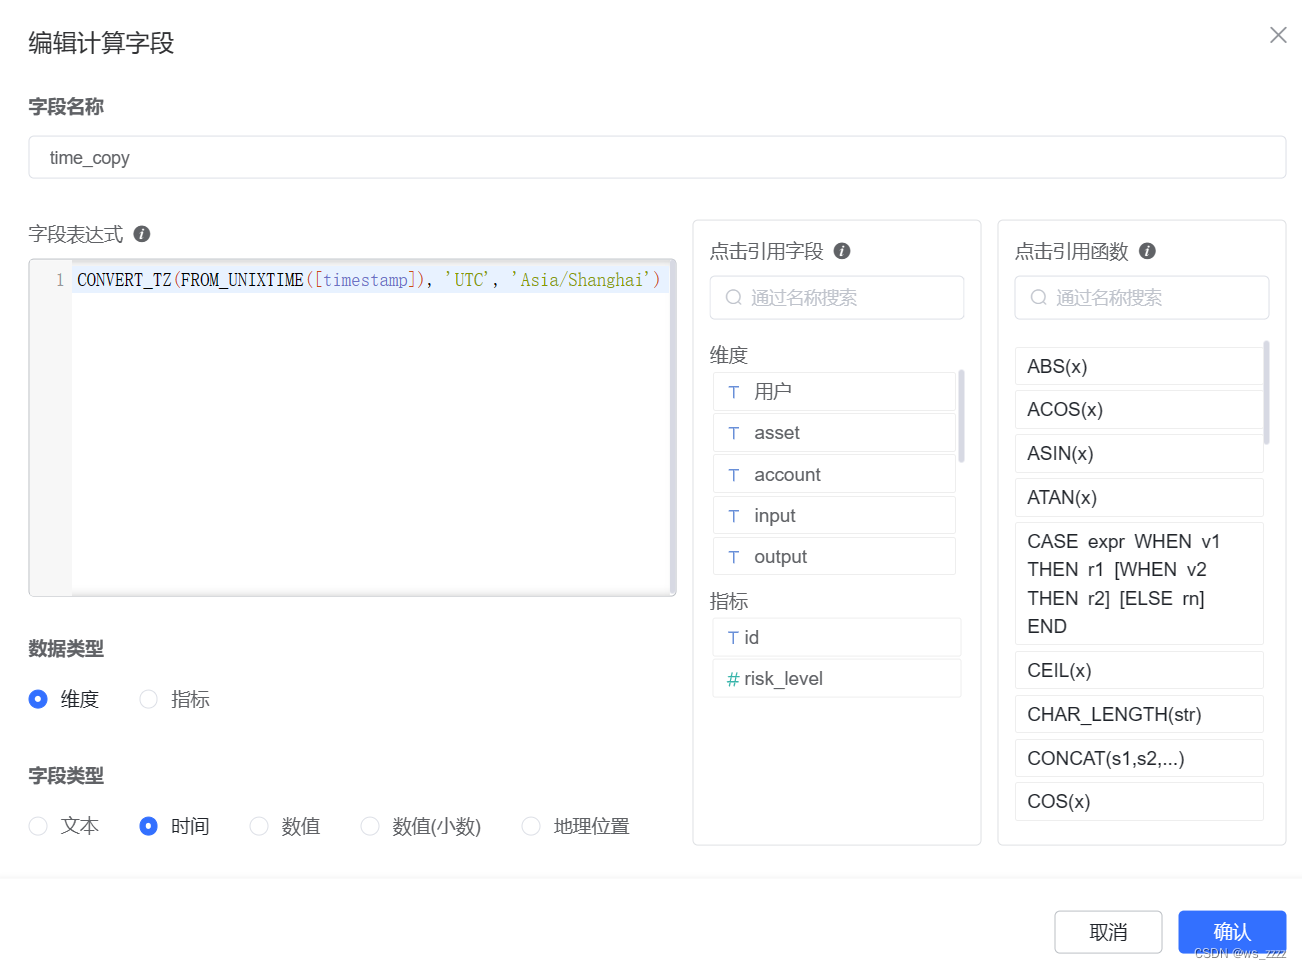Click the T type icon beside 用户 dimension
Viewport: 1302px width, 969px height.
tap(734, 391)
